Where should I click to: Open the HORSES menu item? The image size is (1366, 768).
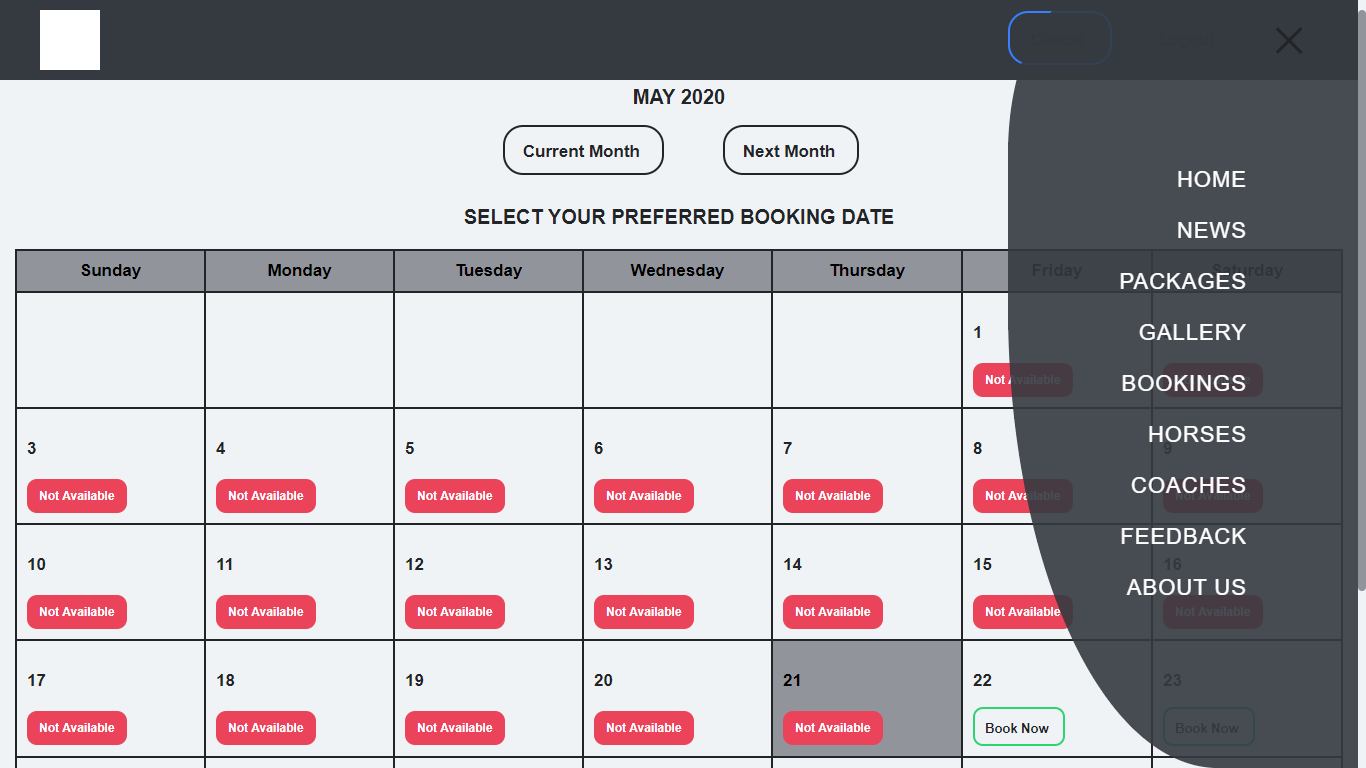[x=1196, y=435]
